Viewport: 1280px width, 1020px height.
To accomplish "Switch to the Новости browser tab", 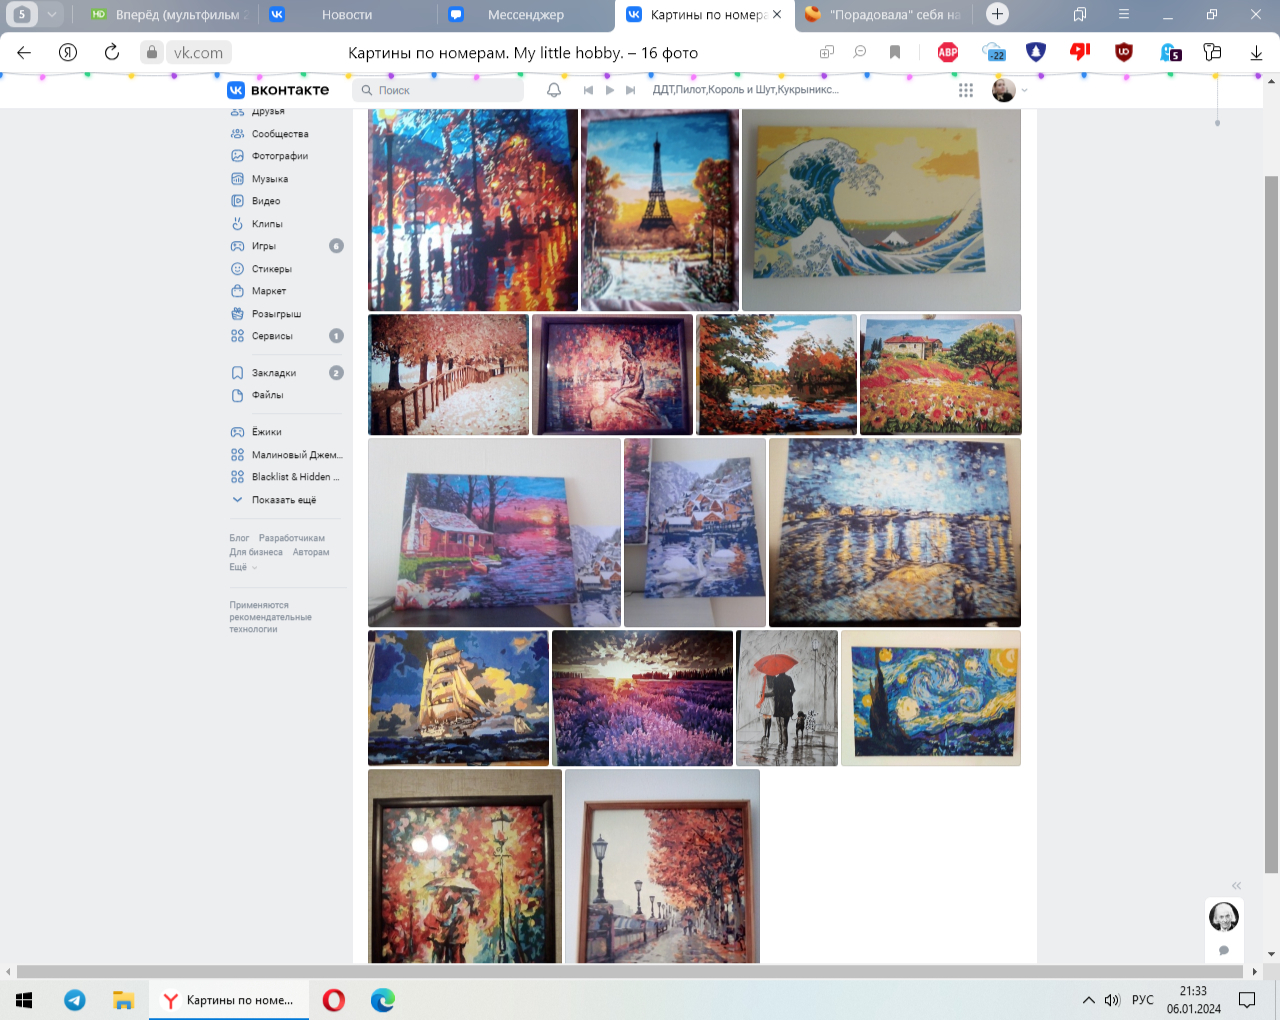I will (346, 15).
